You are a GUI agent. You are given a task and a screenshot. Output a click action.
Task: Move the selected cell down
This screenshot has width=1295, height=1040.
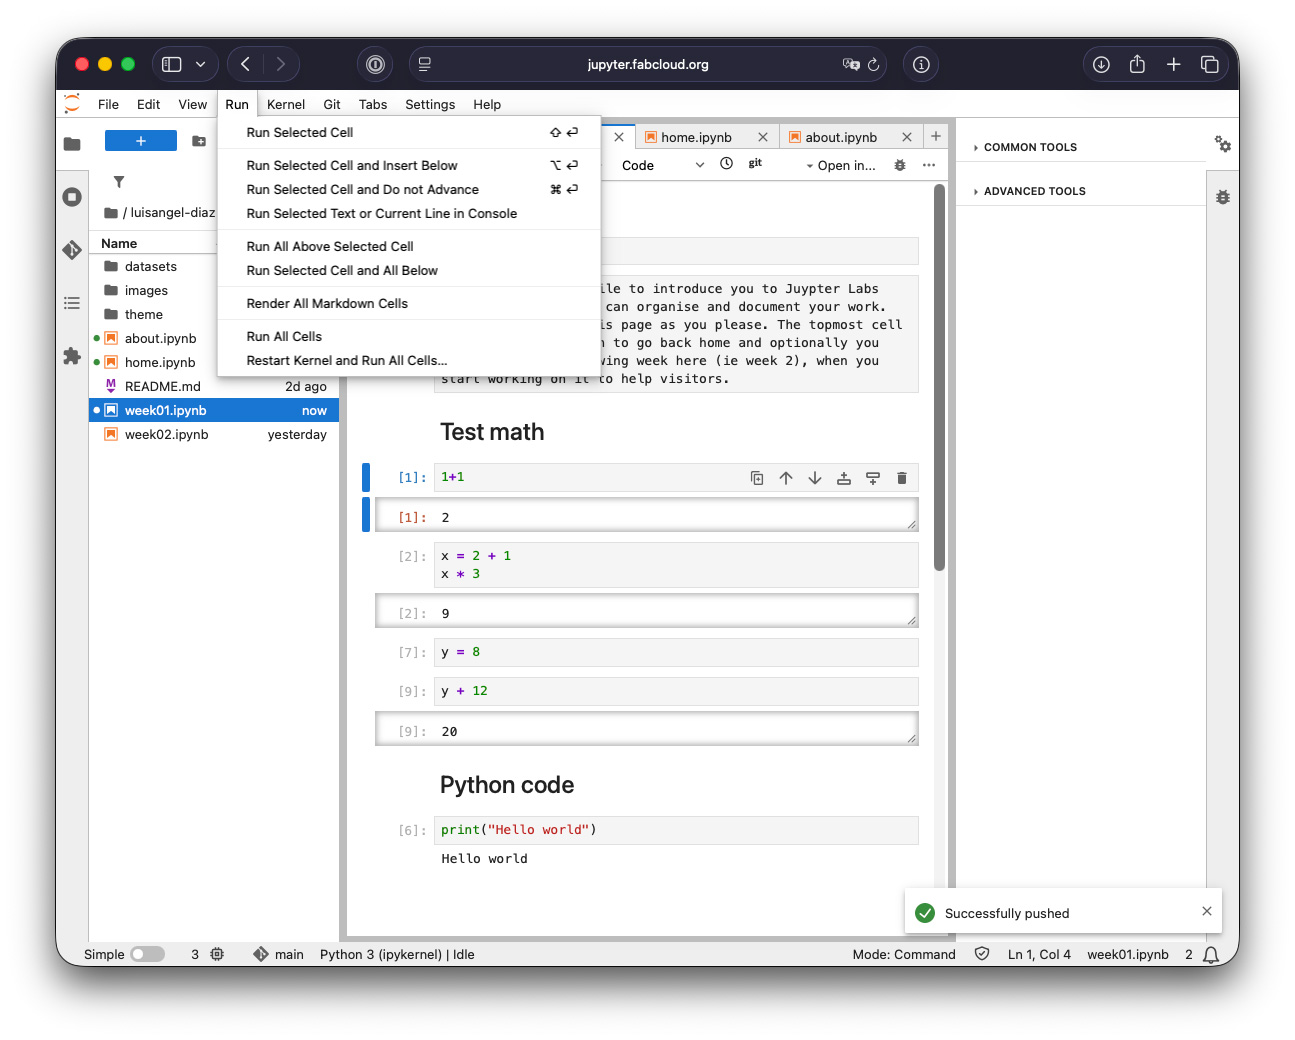[815, 478]
